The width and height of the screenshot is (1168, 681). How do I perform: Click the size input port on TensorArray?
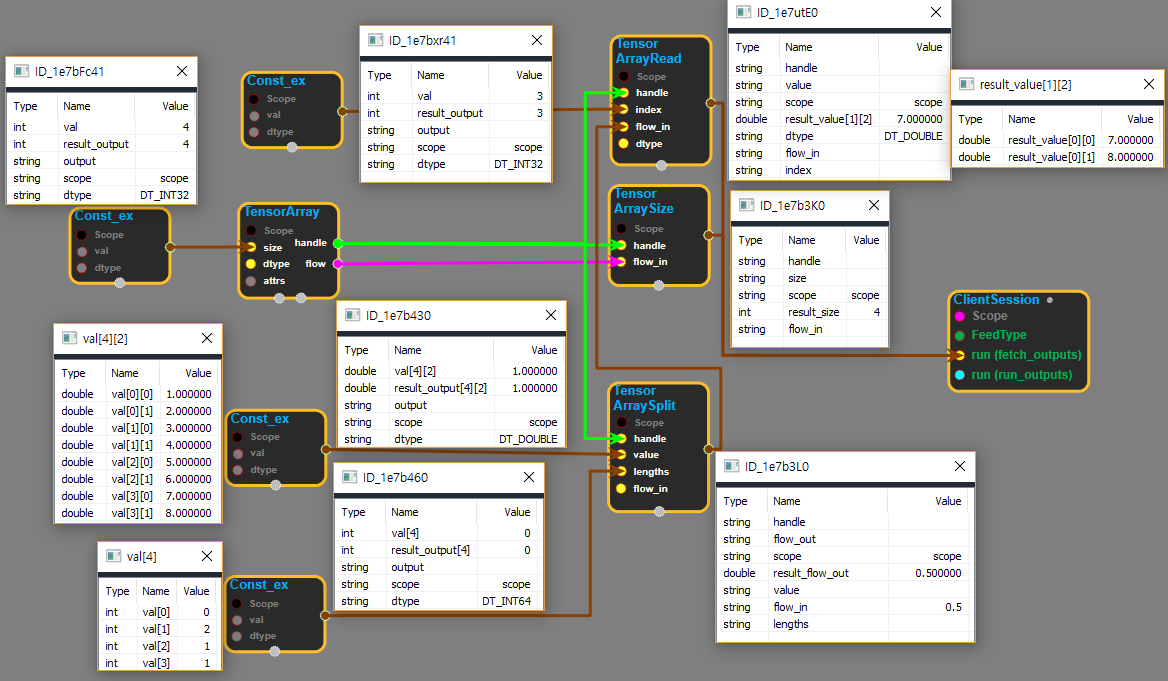point(251,247)
